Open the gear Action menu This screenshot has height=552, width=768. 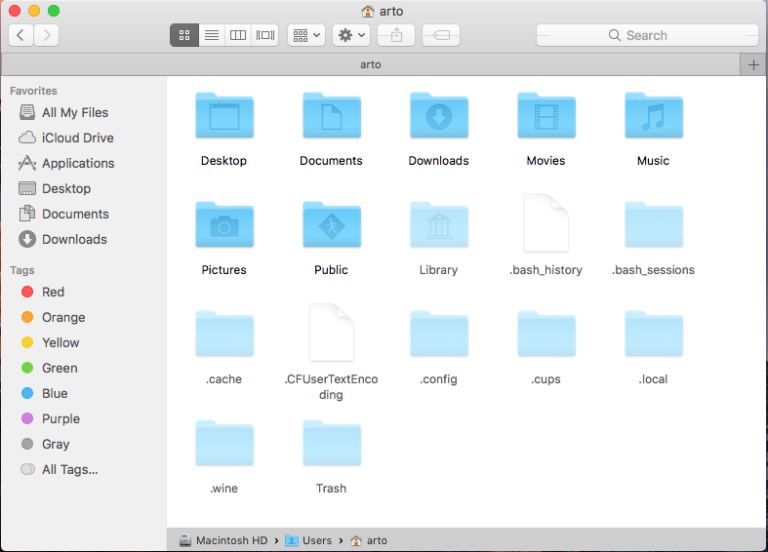(351, 35)
